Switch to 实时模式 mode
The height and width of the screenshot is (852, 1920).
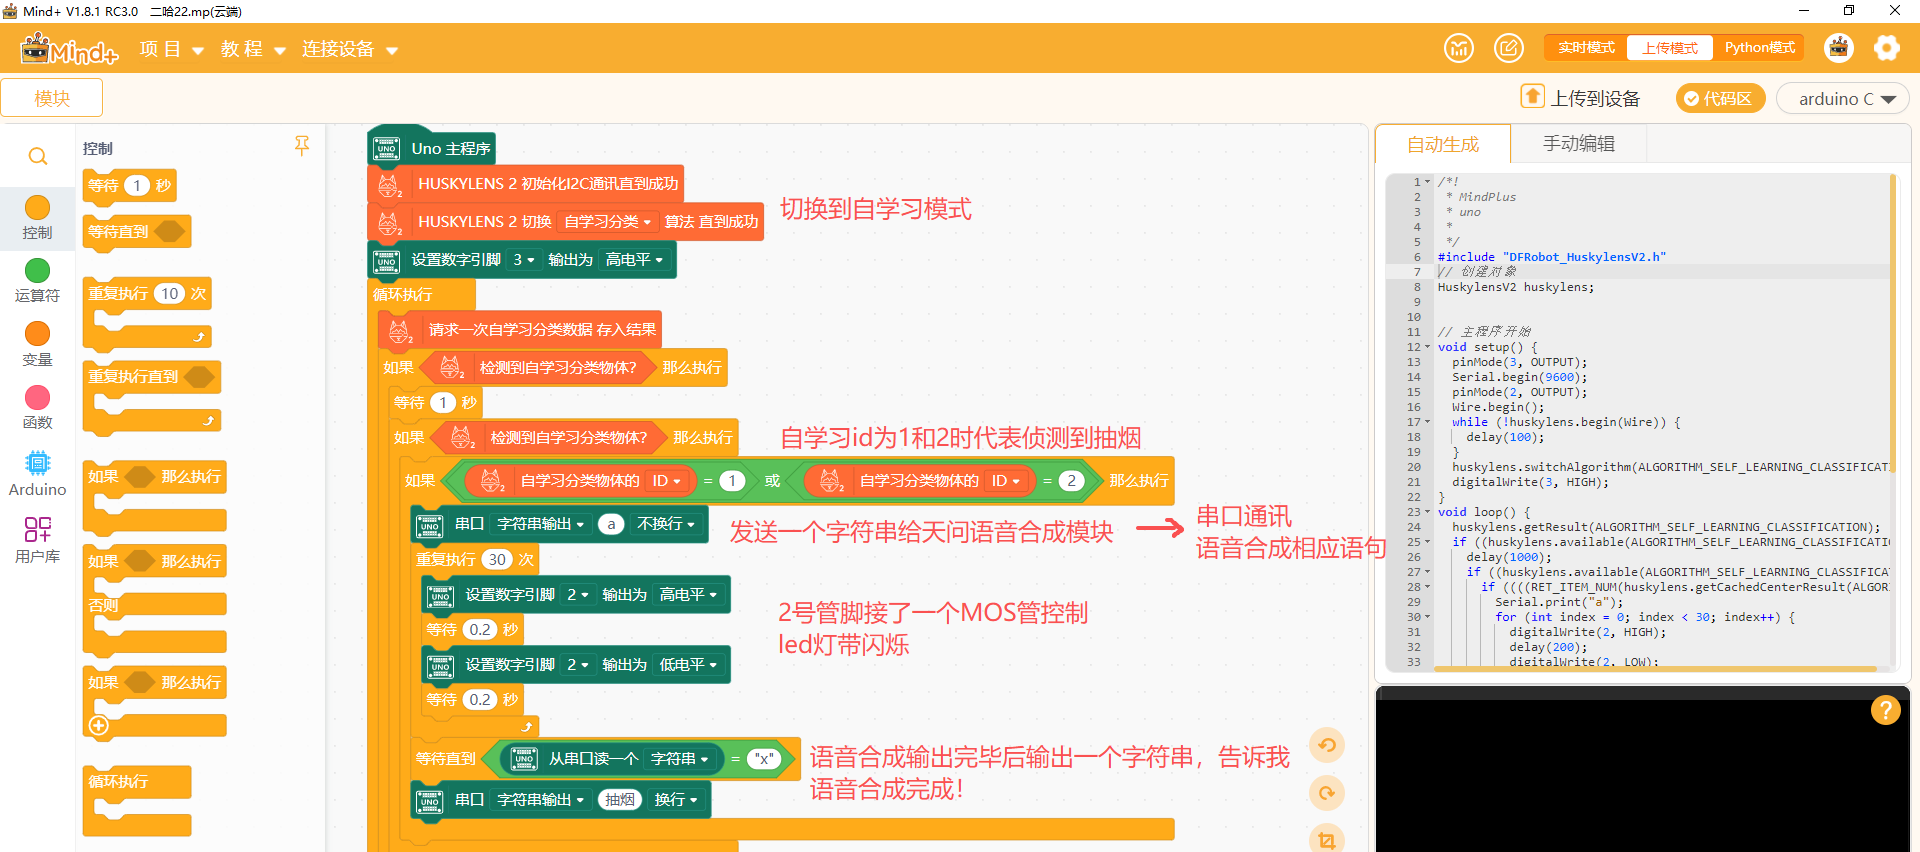(x=1586, y=48)
